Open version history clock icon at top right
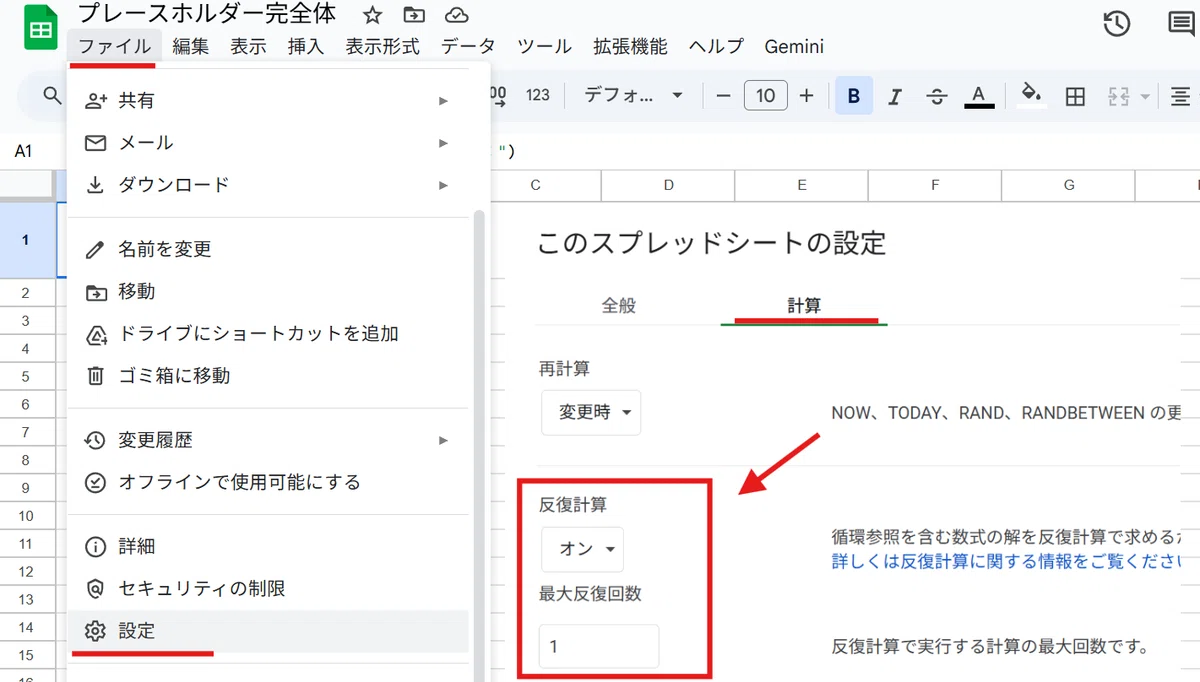 pos(1116,24)
